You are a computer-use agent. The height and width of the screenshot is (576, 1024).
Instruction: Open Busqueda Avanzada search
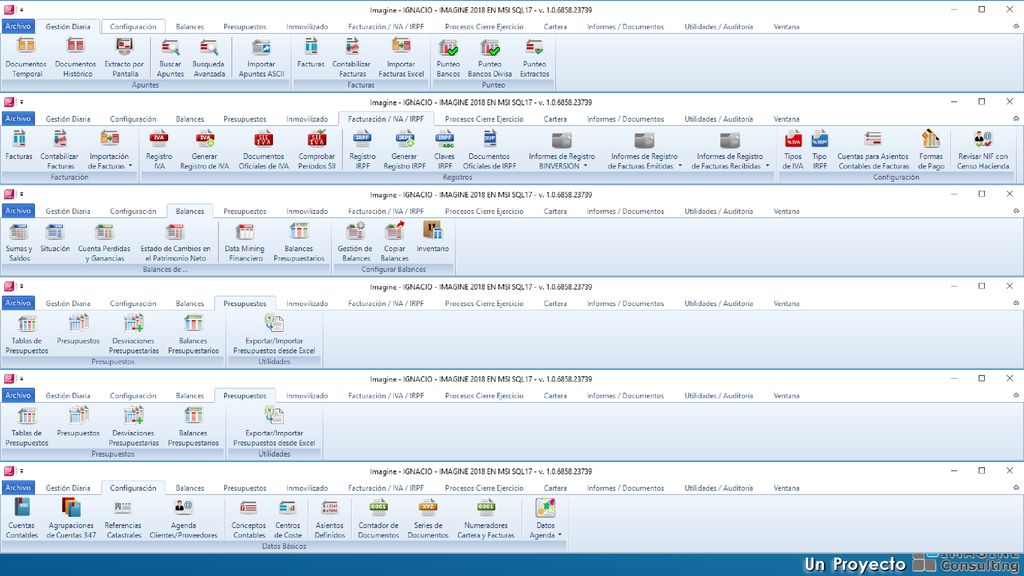(x=209, y=57)
